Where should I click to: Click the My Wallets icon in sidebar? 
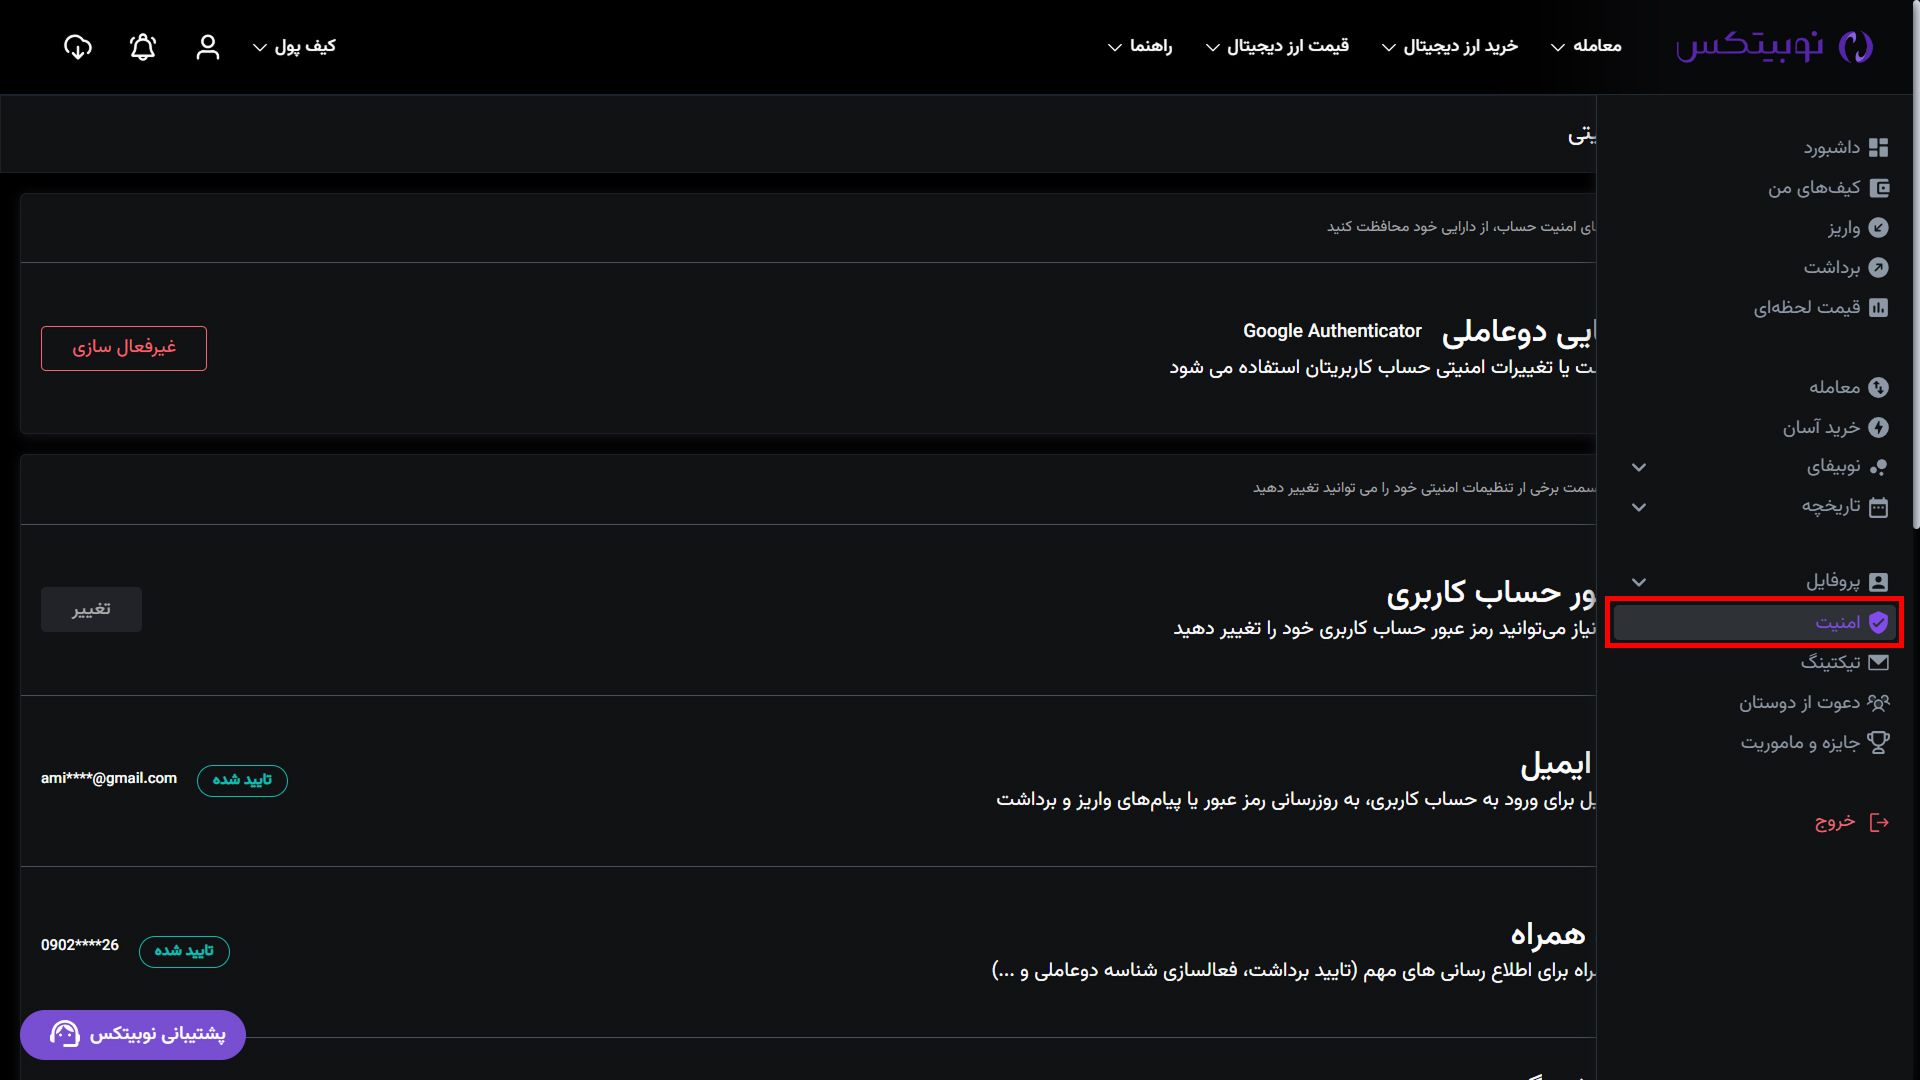coord(1879,188)
